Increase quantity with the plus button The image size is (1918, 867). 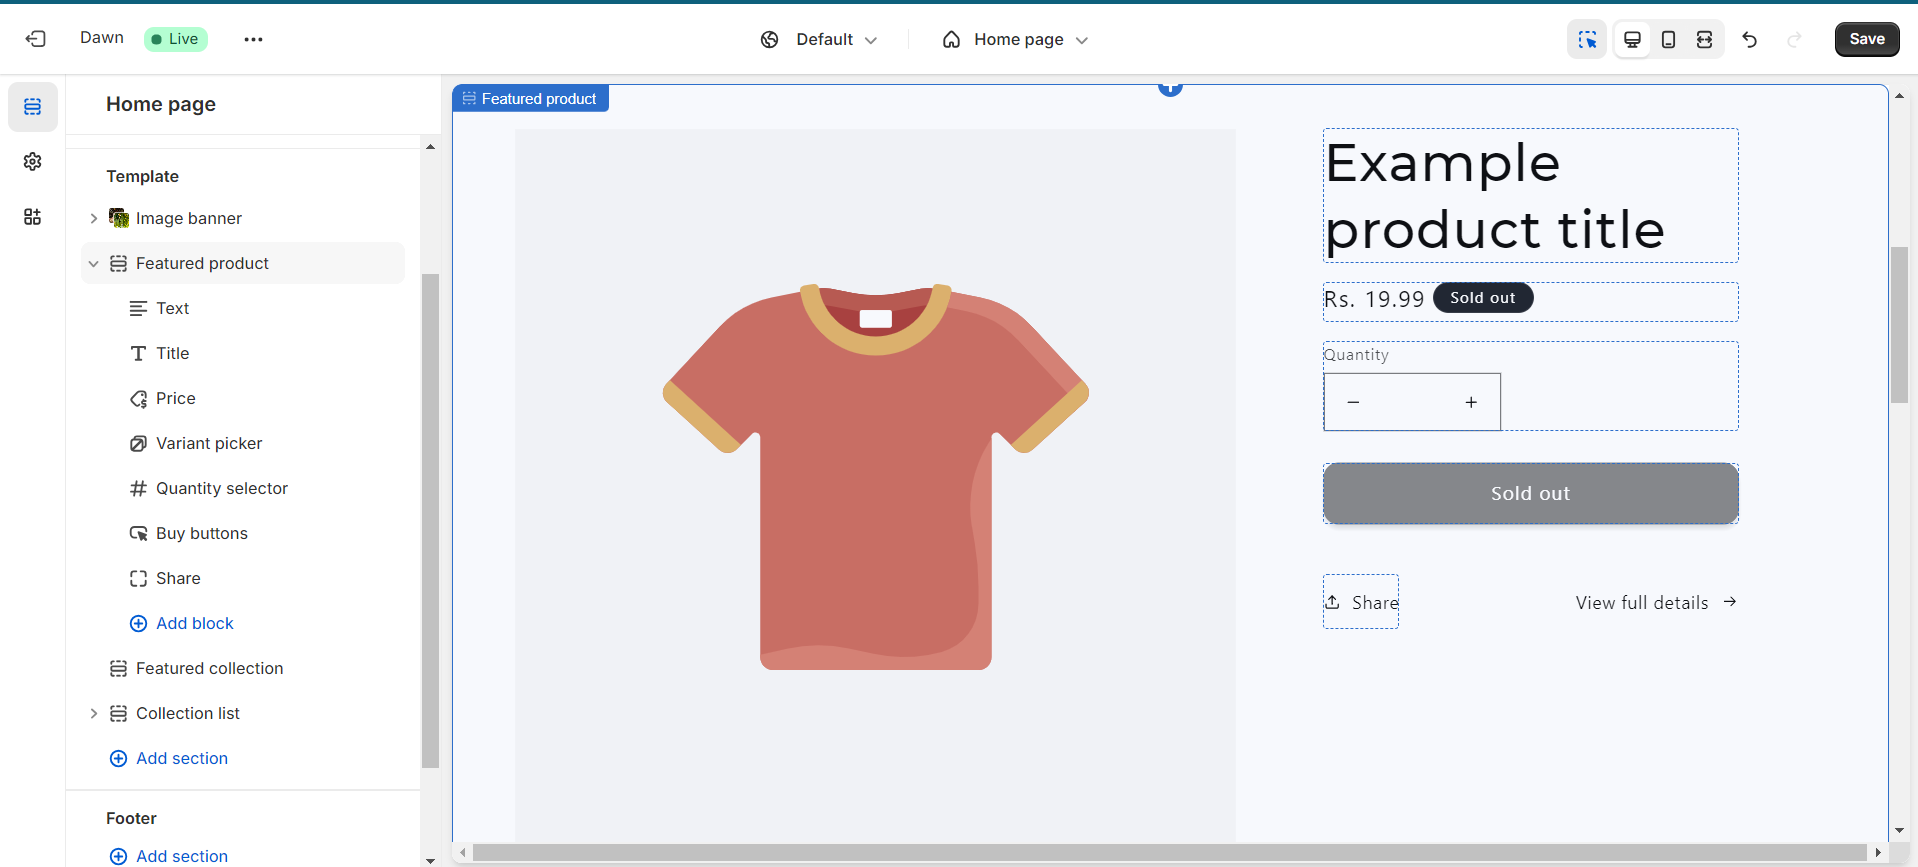point(1471,402)
